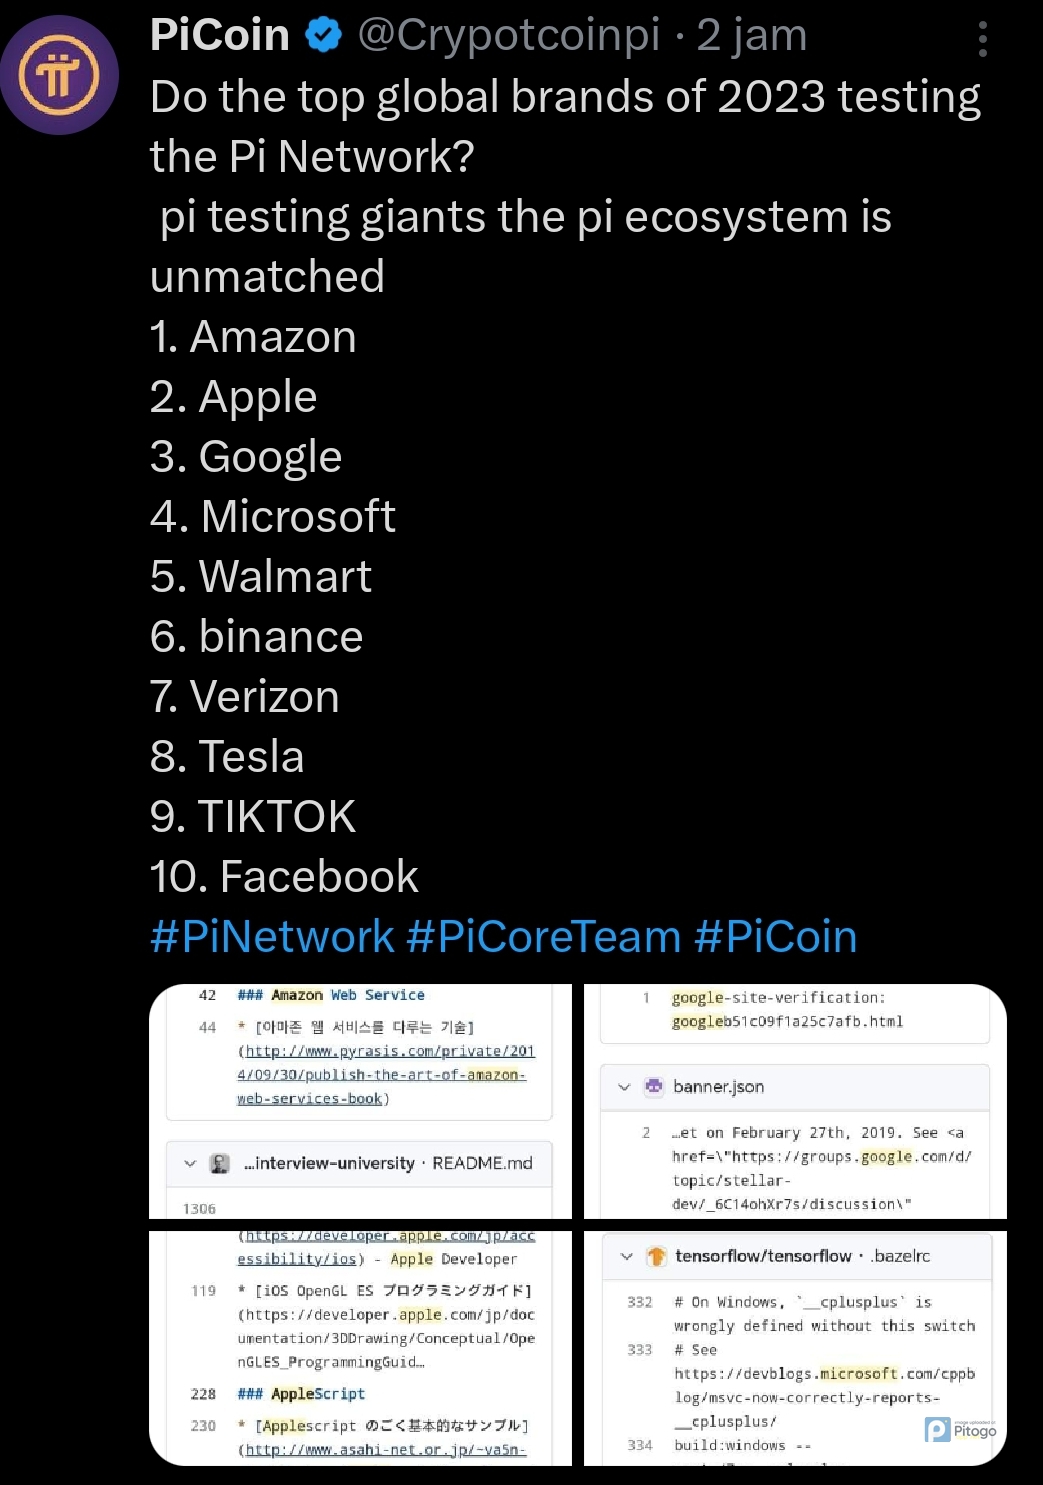Click the 2 jam timestamp

click(752, 35)
